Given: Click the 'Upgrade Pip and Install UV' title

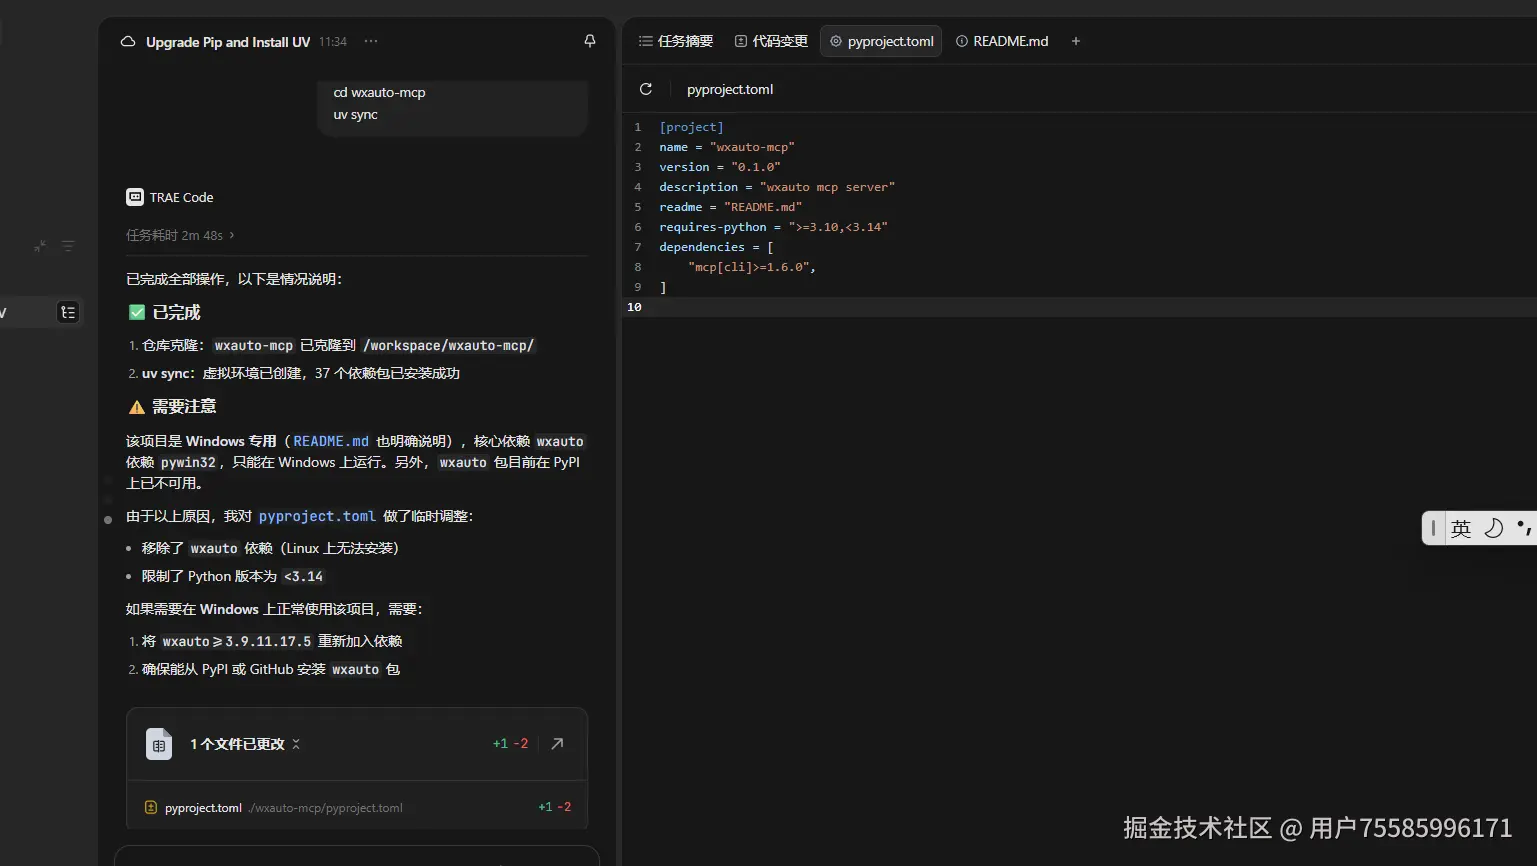Looking at the screenshot, I should [x=228, y=42].
